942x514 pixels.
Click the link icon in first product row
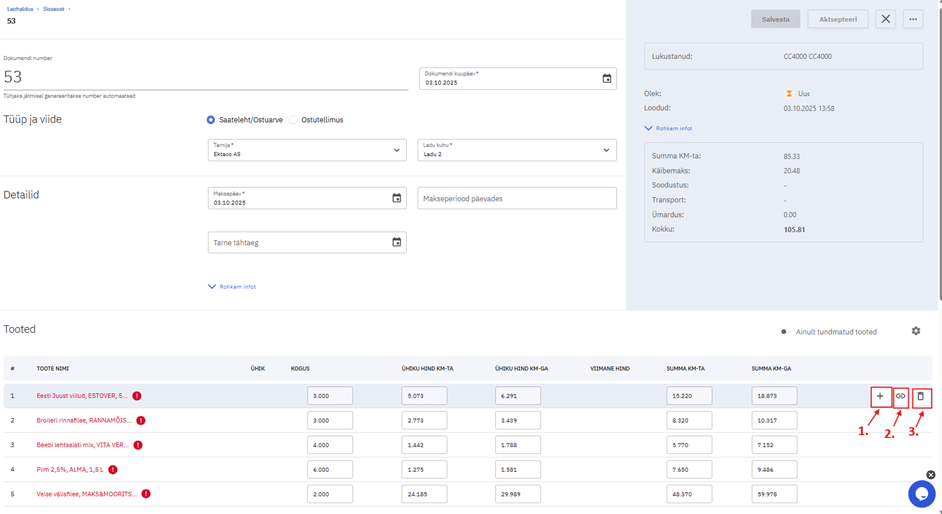[900, 397]
